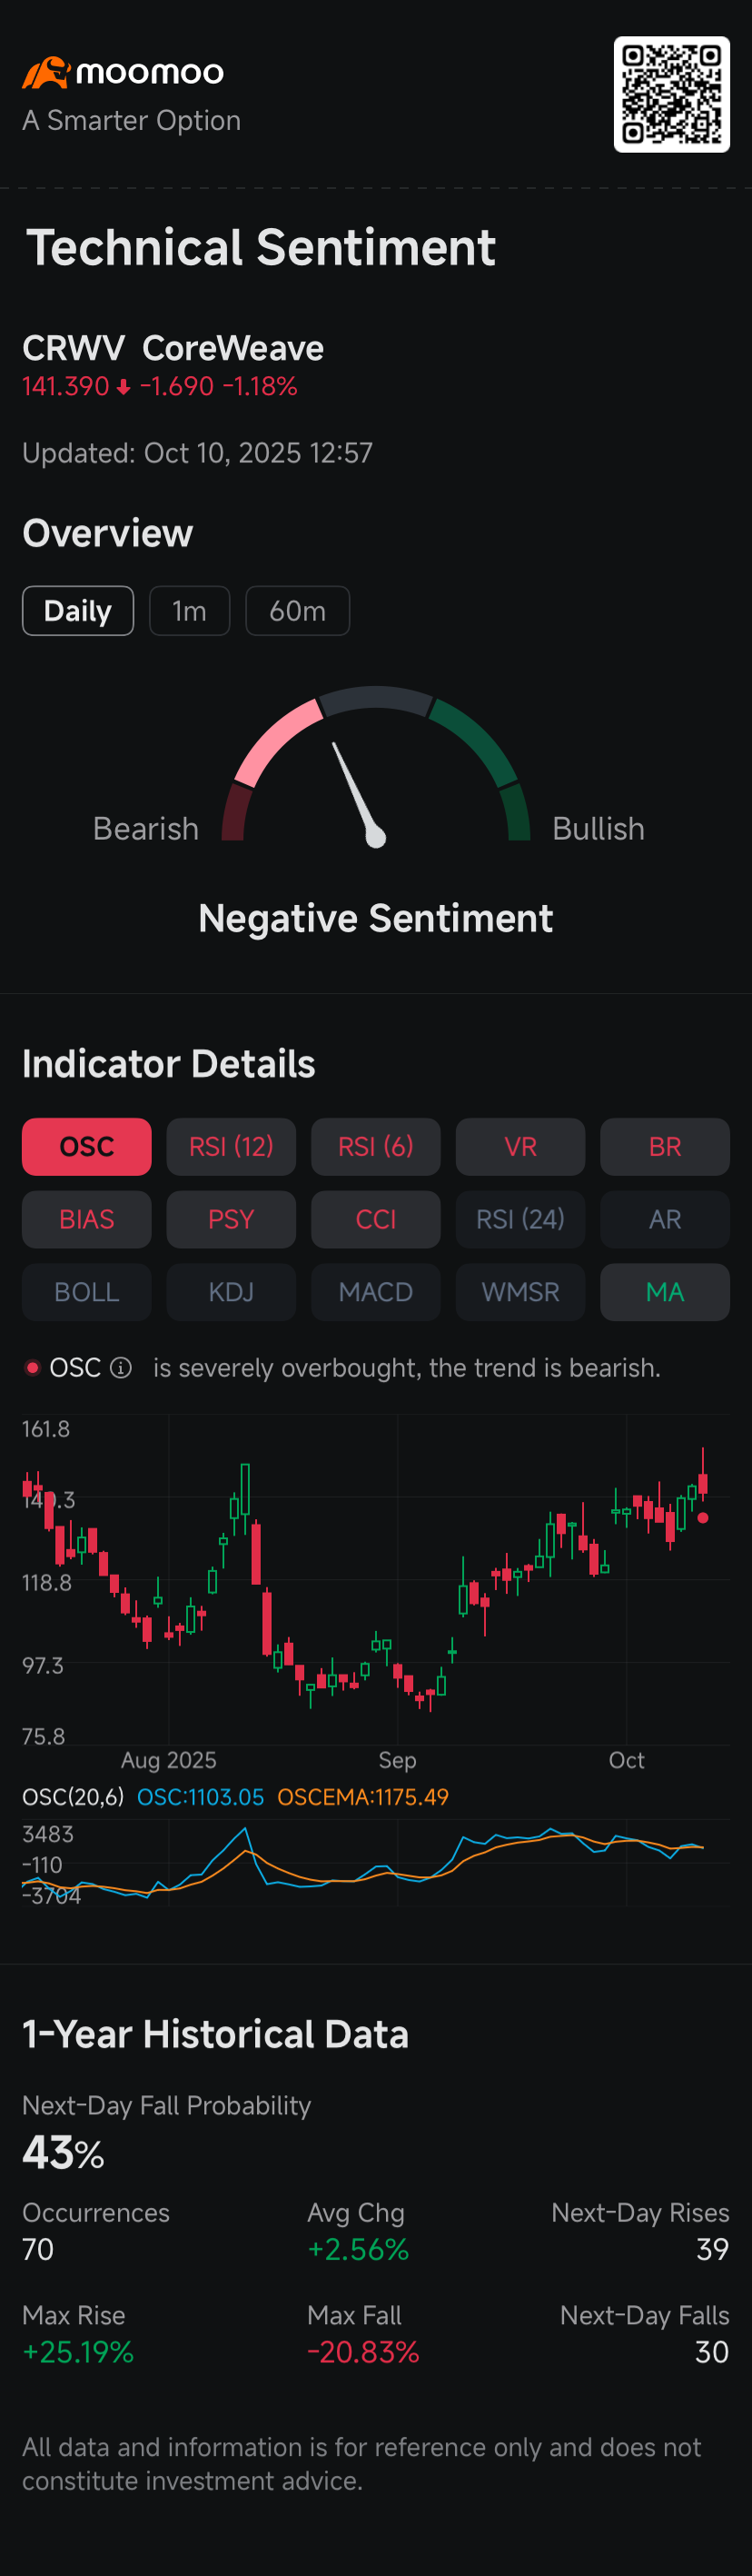752x2576 pixels.
Task: Select the RSI (6) indicator
Action: 376,1146
